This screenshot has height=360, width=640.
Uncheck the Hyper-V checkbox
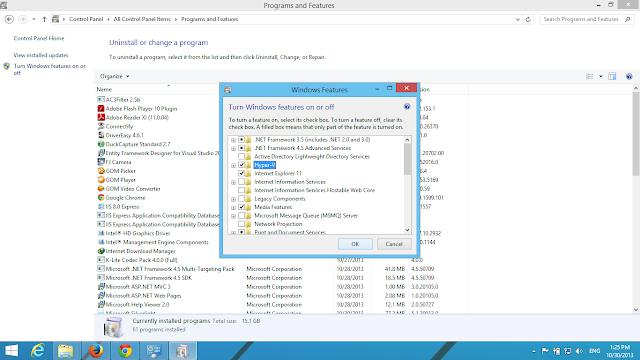pos(241,165)
